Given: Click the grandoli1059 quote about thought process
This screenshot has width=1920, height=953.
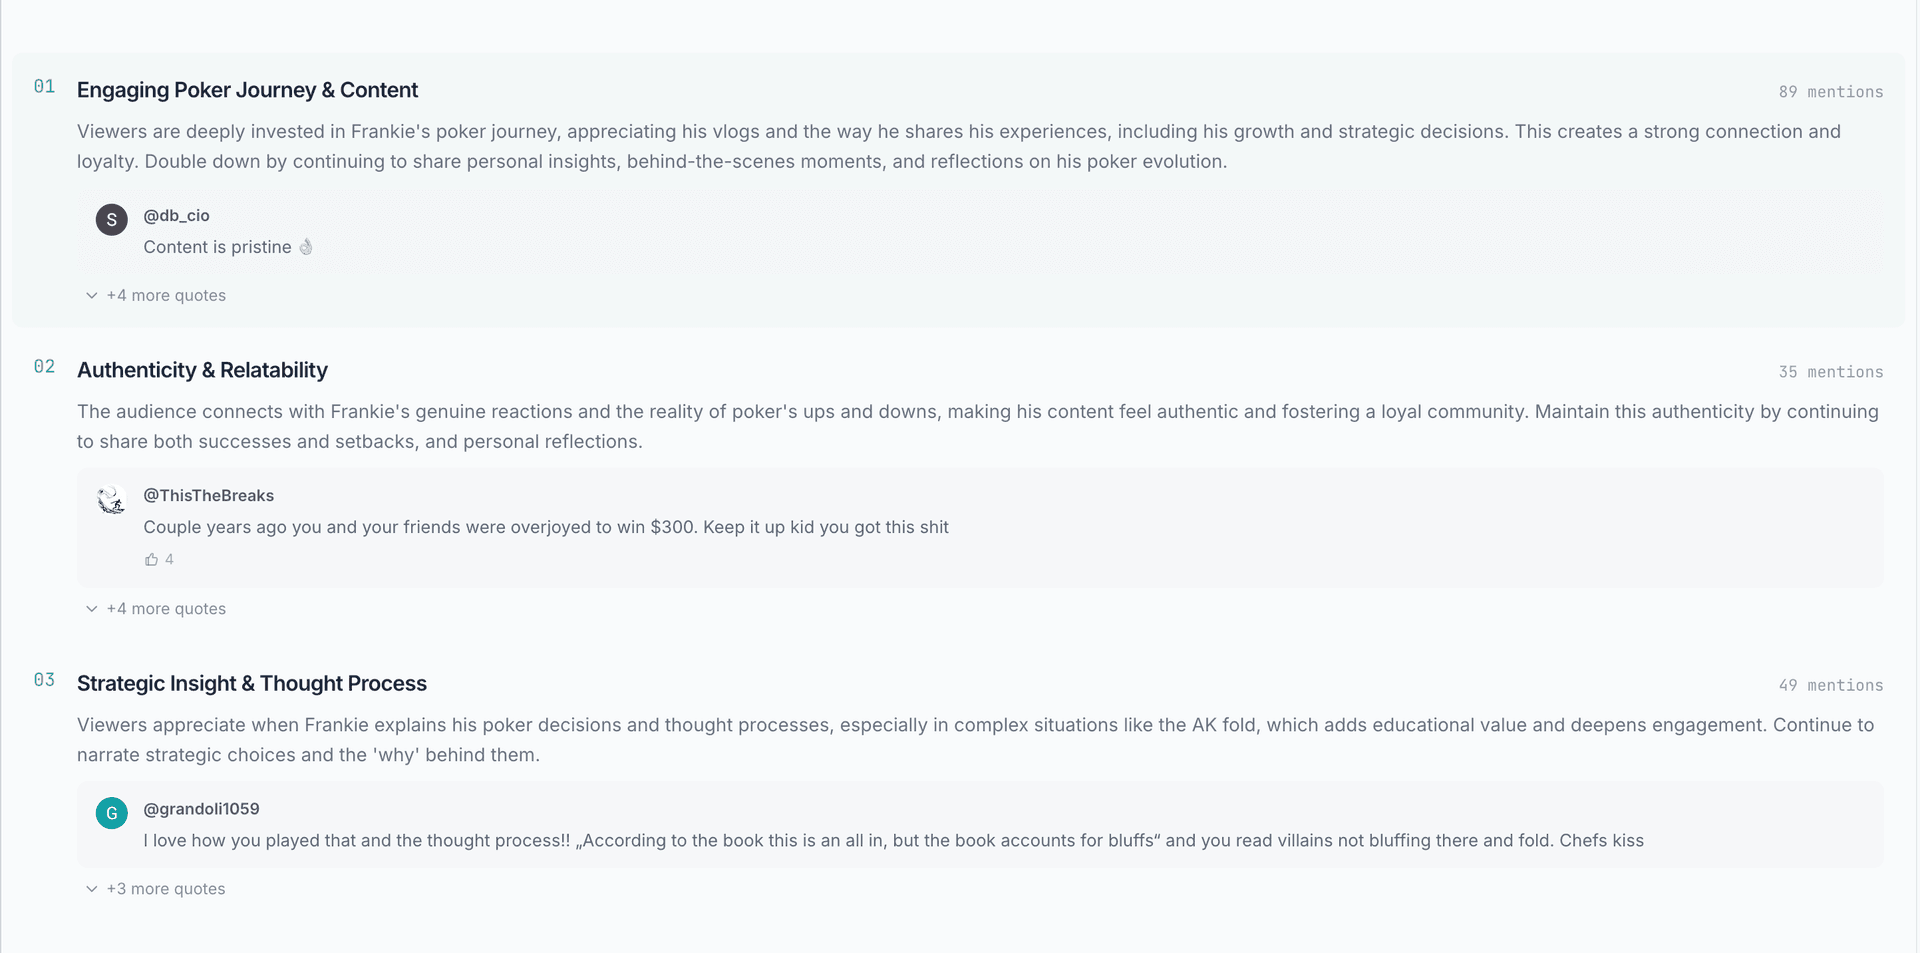Looking at the screenshot, I should click(893, 841).
